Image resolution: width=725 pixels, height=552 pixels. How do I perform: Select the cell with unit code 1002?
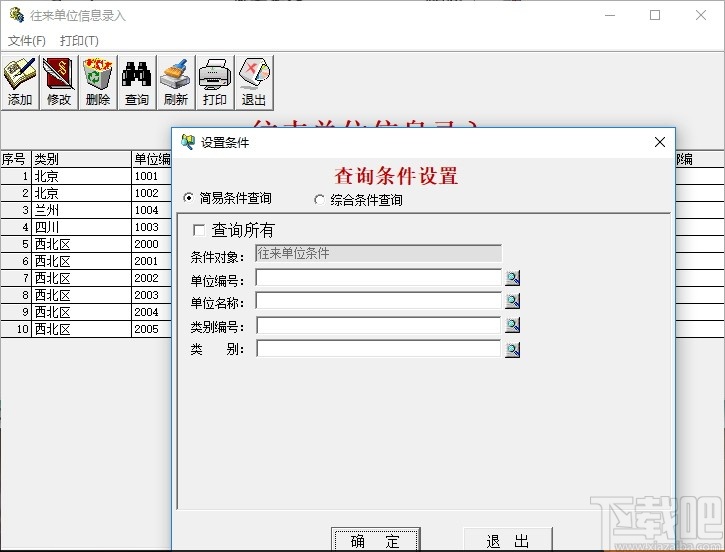coord(152,193)
